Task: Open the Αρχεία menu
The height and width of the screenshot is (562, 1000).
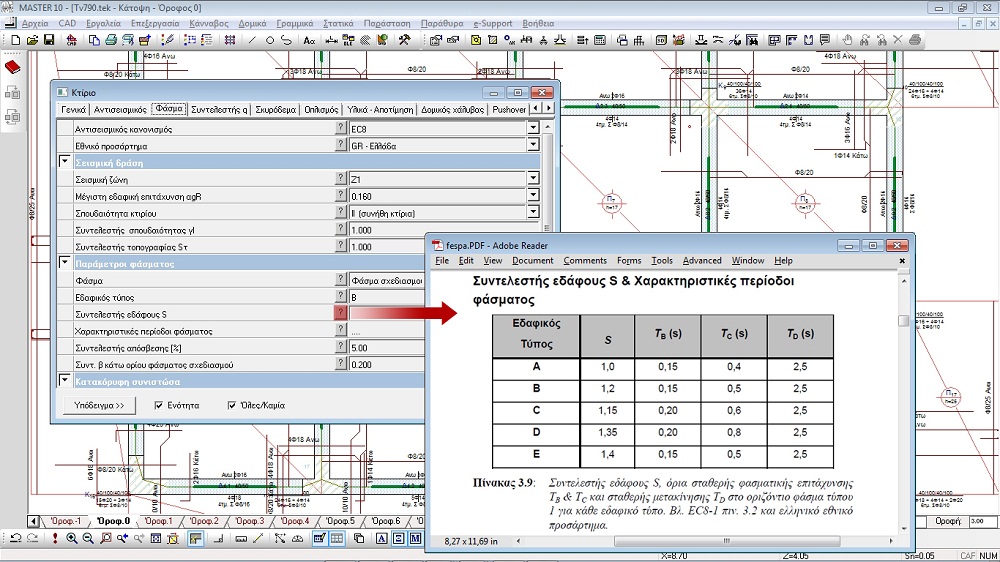Action: pos(35,24)
